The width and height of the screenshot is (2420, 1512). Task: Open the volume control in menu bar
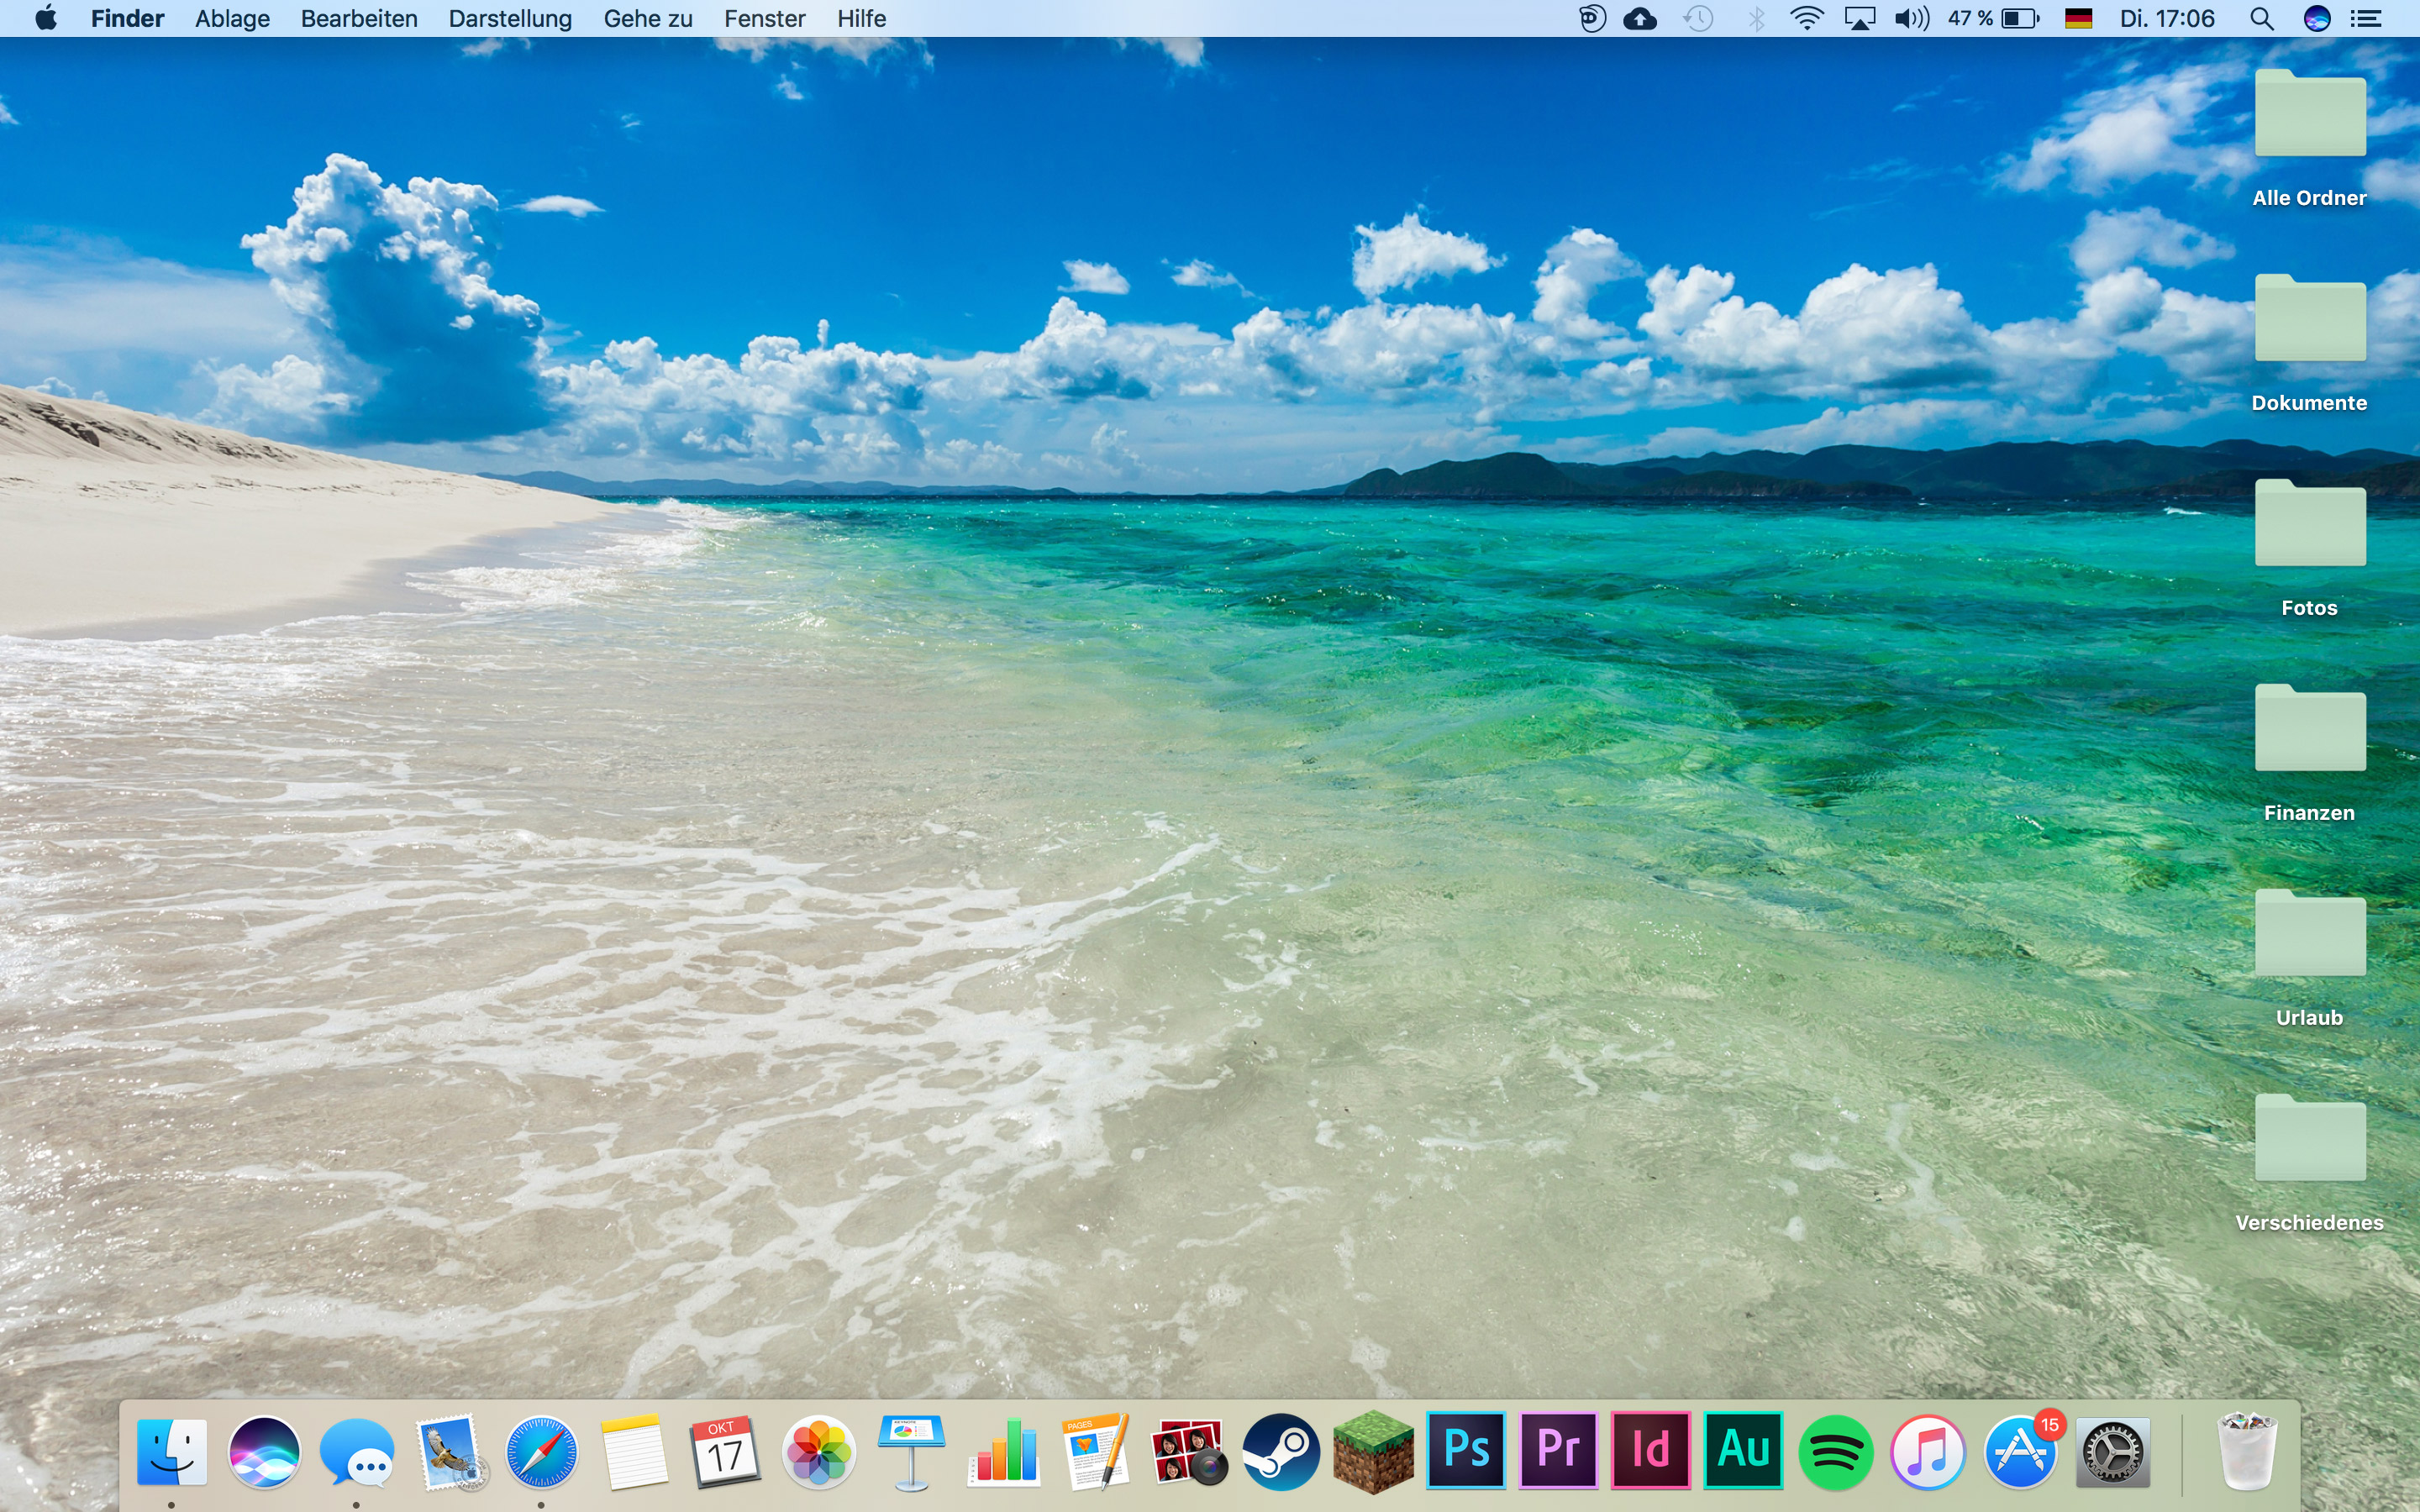(1911, 19)
